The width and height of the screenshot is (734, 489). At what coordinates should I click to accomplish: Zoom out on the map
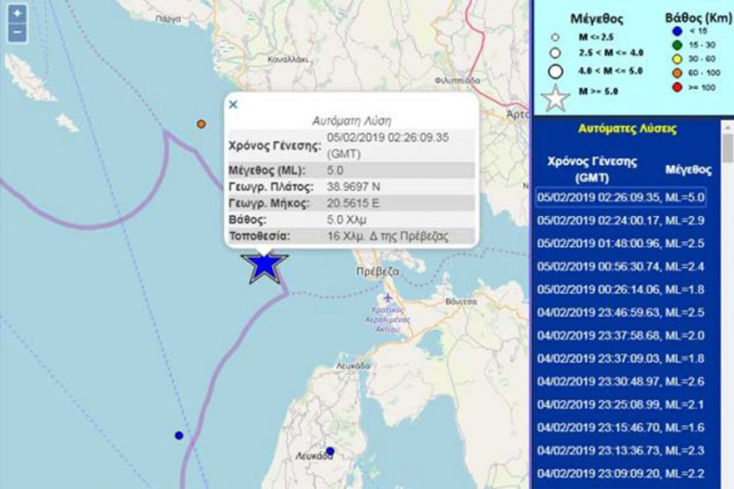18,32
